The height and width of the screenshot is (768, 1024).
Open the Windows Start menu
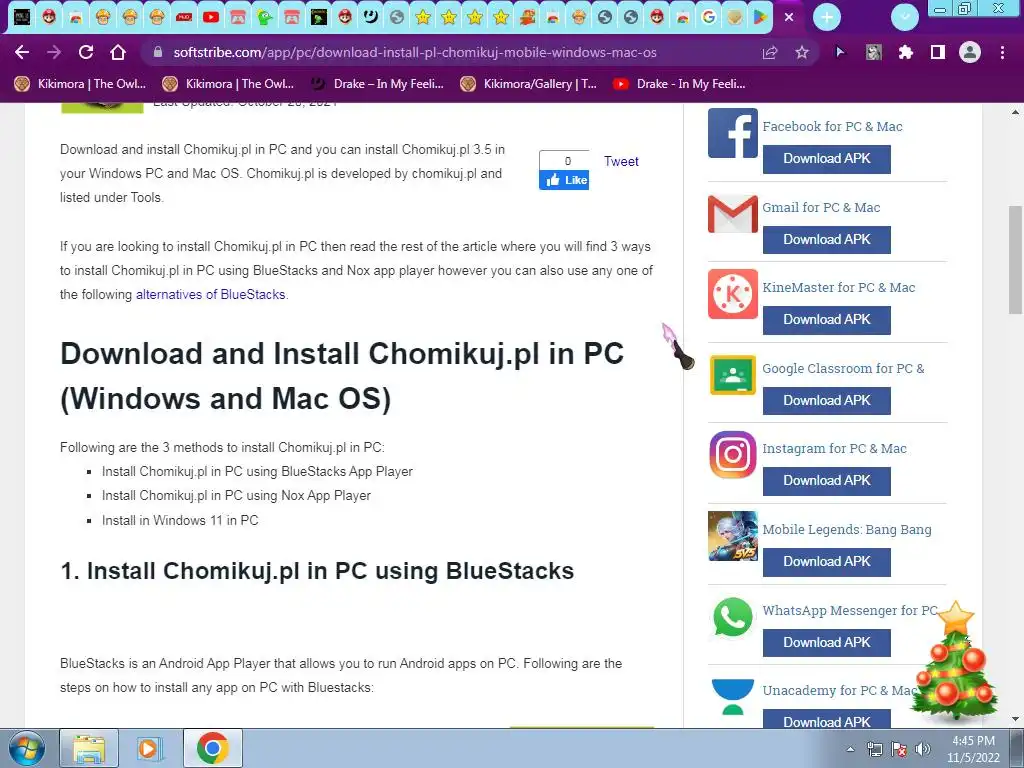(x=27, y=748)
